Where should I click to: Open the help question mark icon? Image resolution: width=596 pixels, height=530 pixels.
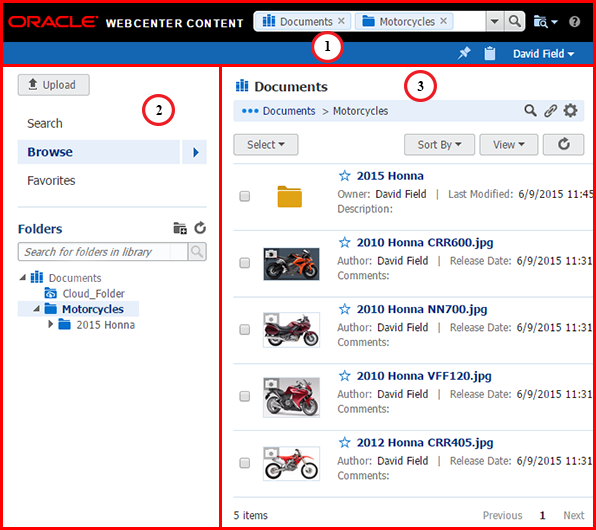(575, 22)
